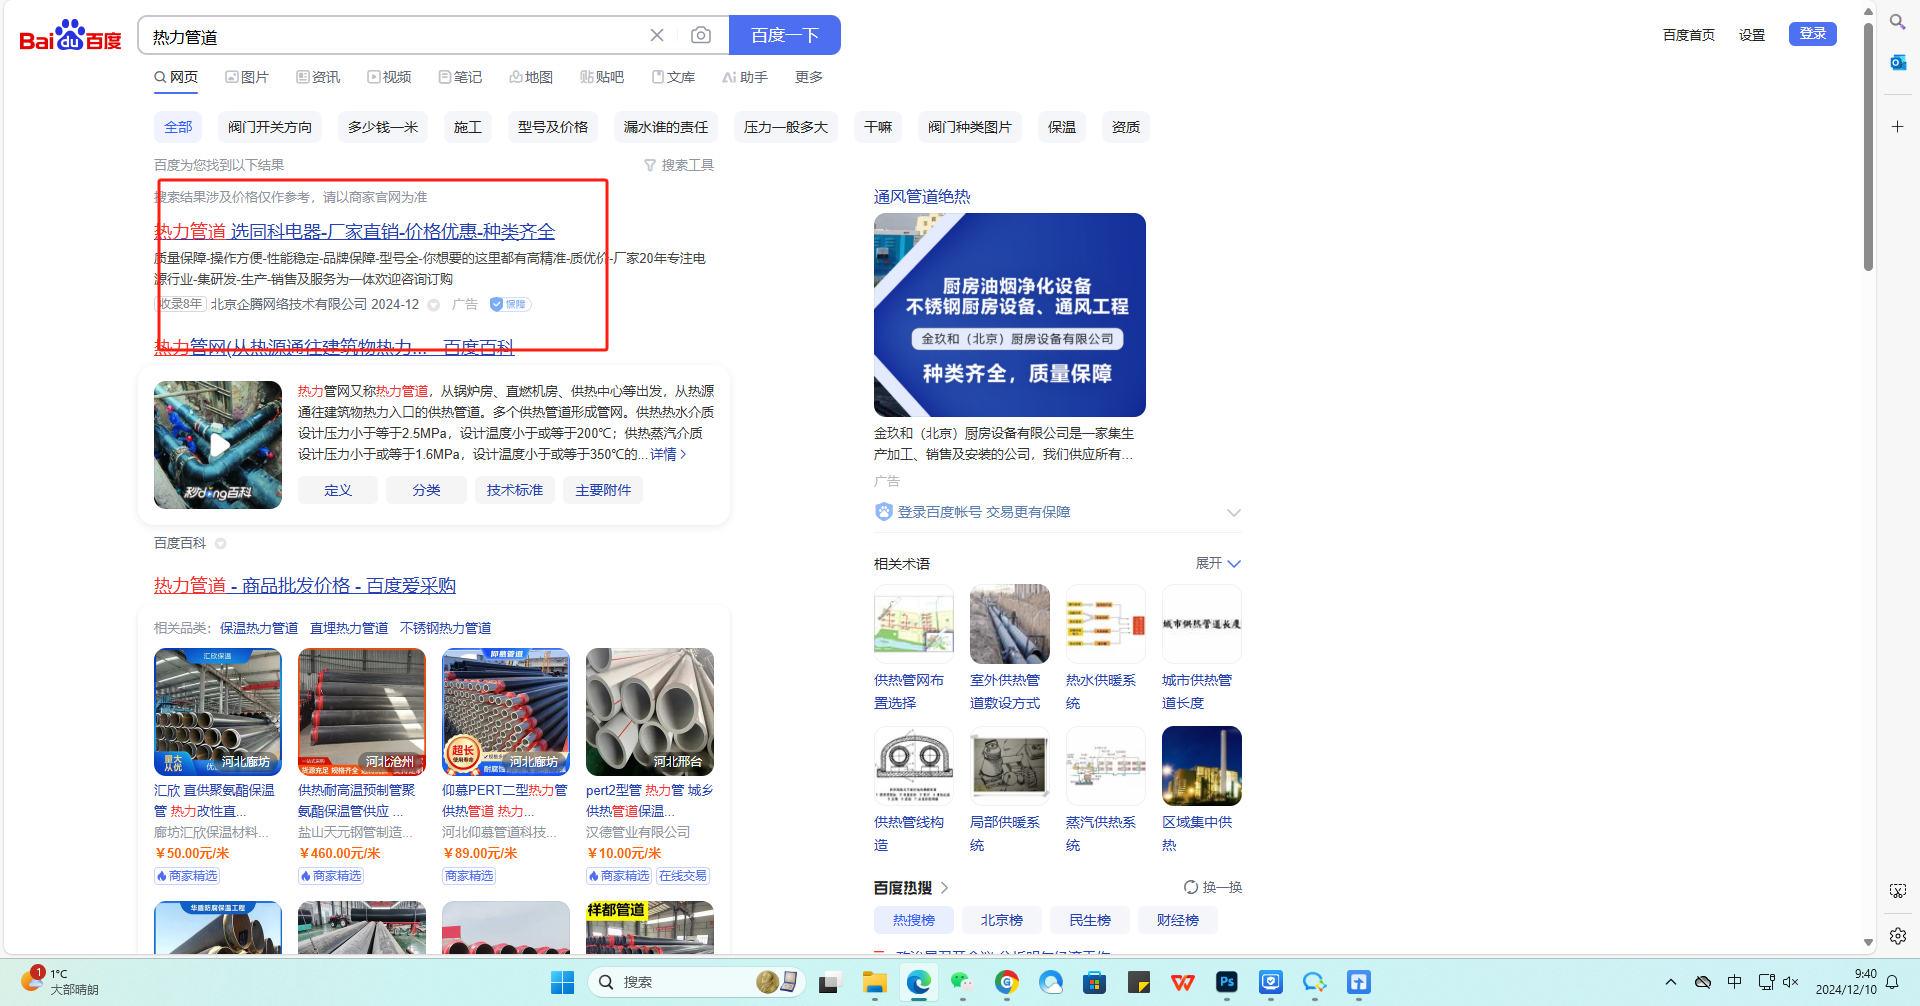Screen dimensions: 1920x1006
Task: Open the weather widget on the taskbar
Action: (x=60, y=981)
